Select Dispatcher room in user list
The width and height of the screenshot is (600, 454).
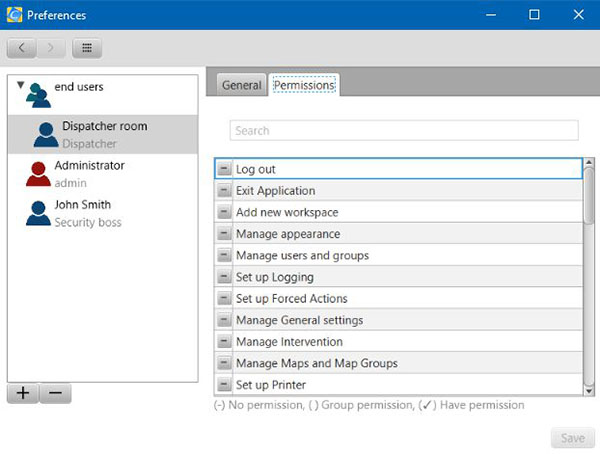pyautogui.click(x=103, y=134)
